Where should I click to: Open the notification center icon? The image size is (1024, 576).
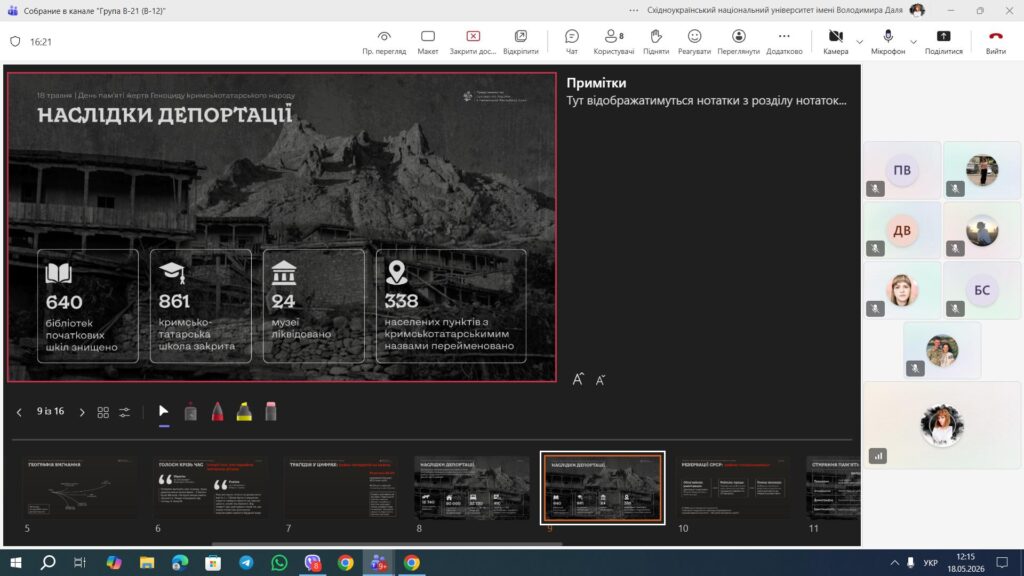[x=1002, y=562]
